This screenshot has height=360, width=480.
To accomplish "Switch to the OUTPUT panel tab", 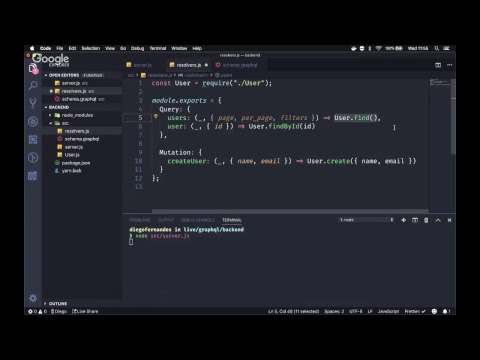I will [x=166, y=220].
